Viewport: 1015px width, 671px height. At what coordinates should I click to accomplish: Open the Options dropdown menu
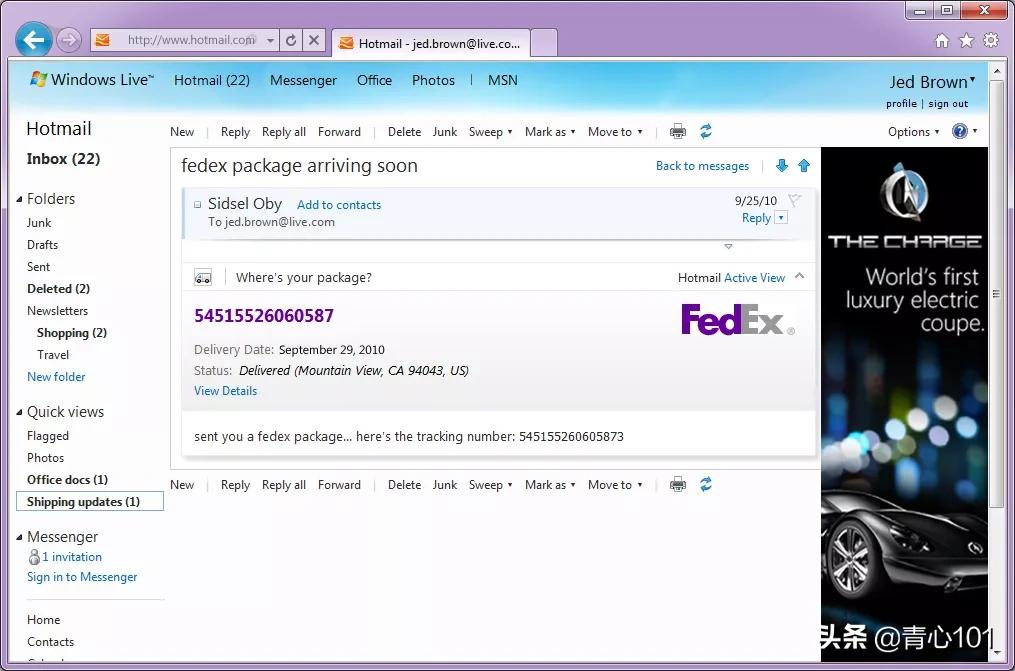[913, 132]
